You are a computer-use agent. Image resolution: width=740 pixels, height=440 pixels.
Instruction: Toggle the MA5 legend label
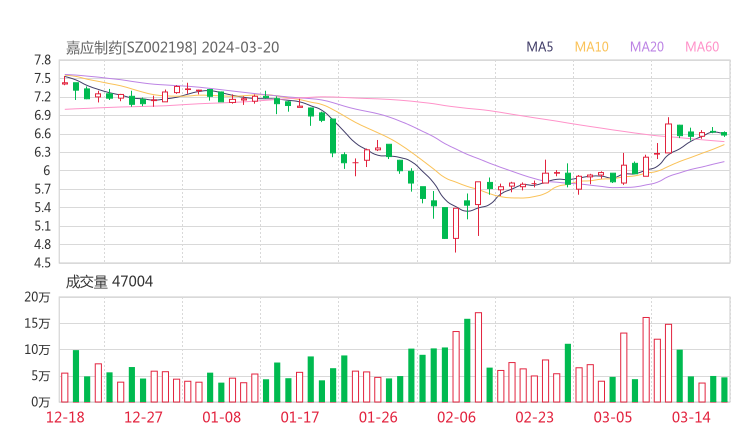[x=540, y=47]
